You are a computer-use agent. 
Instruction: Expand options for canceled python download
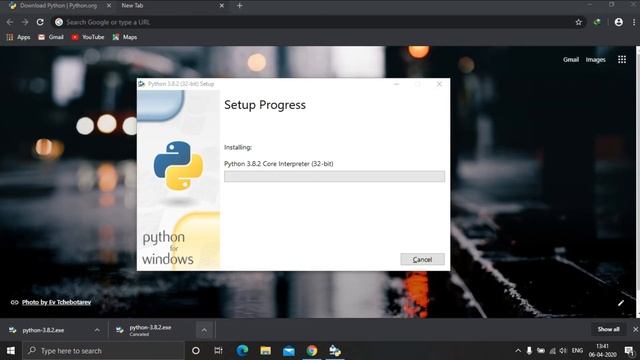pyautogui.click(x=204, y=330)
